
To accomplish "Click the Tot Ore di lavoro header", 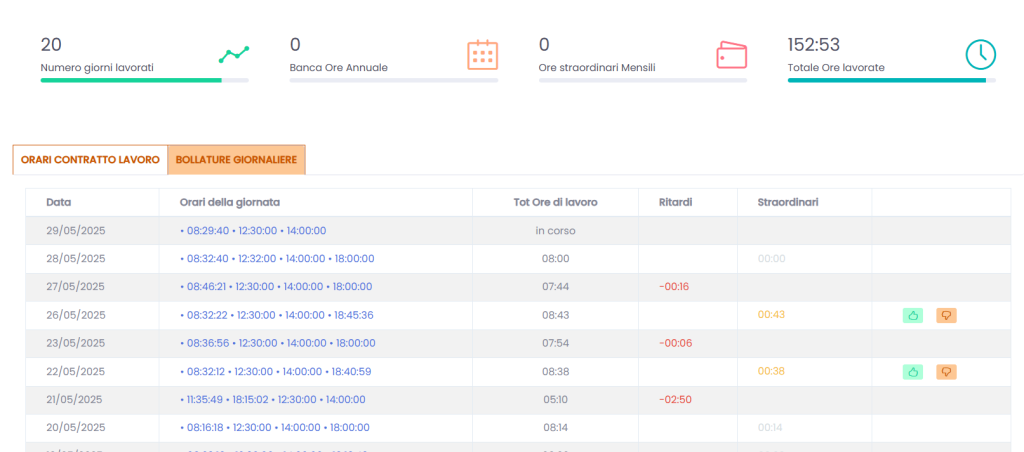I will tap(555, 202).
